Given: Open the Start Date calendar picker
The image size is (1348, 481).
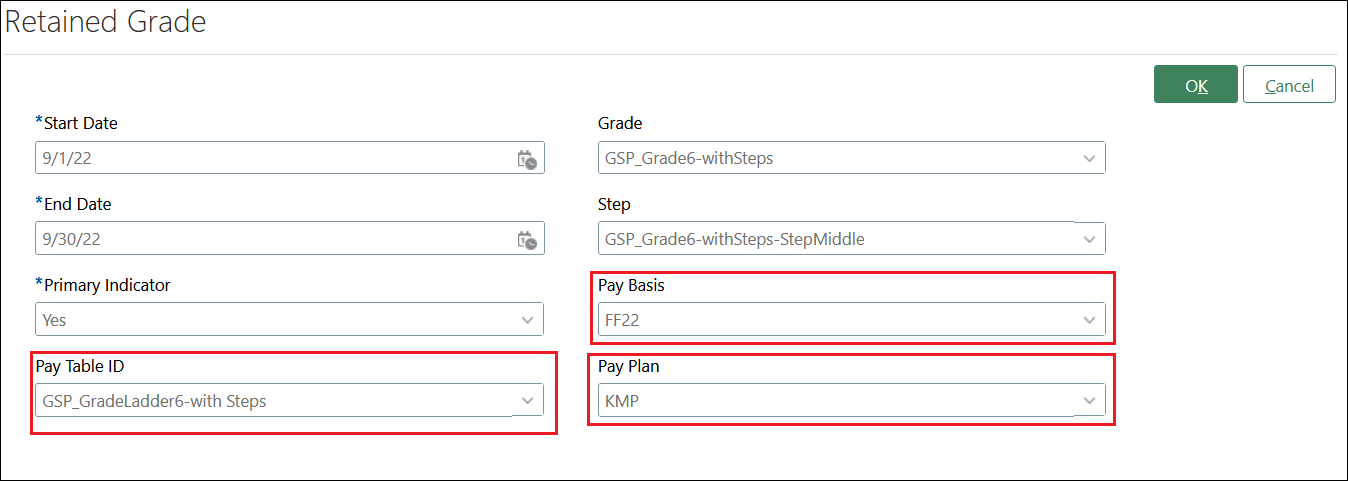Looking at the screenshot, I should click(526, 159).
